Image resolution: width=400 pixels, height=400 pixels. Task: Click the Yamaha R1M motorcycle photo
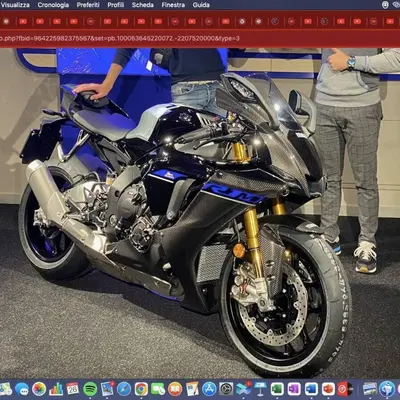coord(200,213)
